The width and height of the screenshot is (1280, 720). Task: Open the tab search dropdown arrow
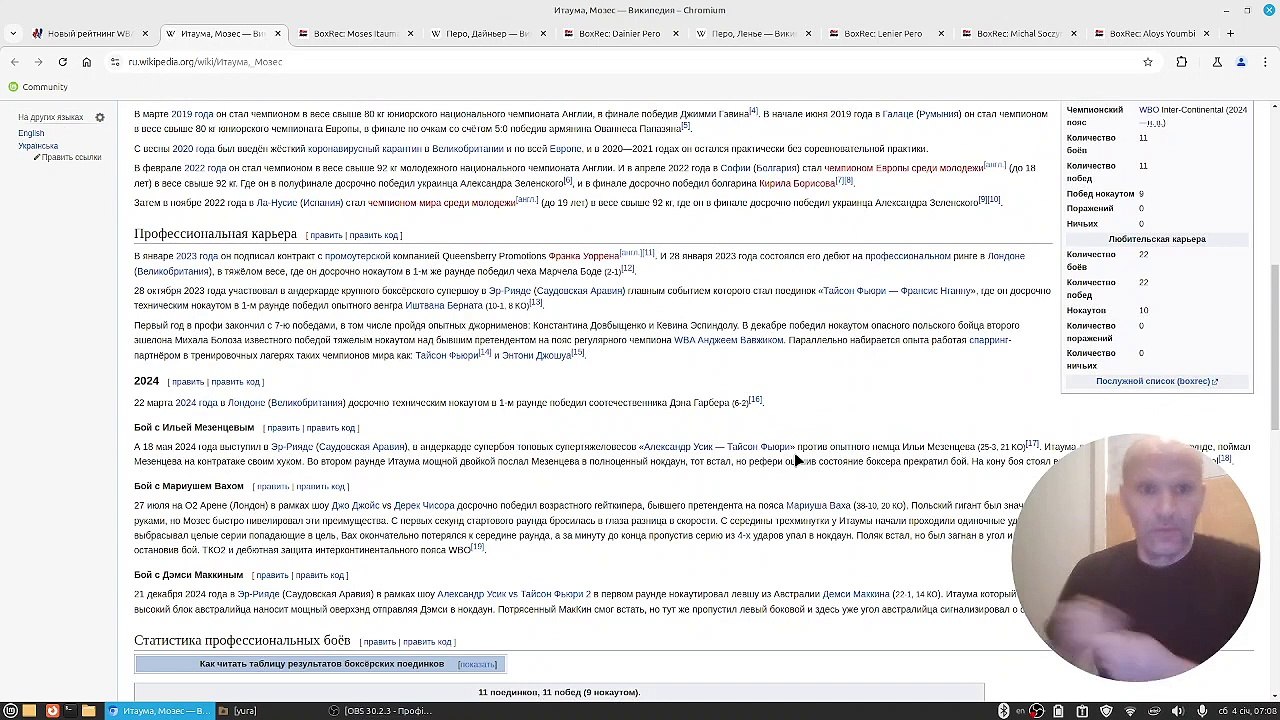[13, 33]
